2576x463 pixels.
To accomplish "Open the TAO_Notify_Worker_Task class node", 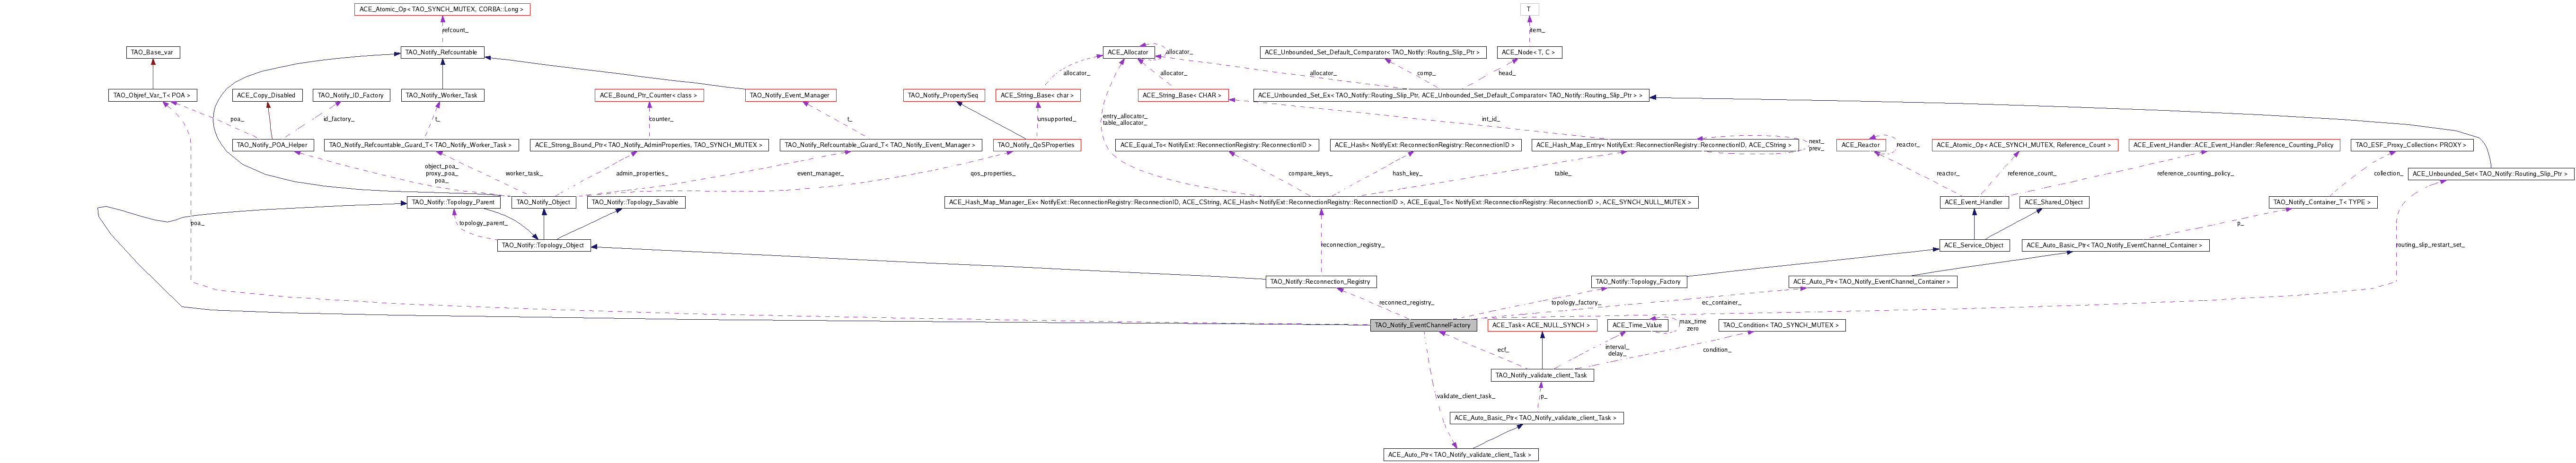I will click(x=442, y=95).
